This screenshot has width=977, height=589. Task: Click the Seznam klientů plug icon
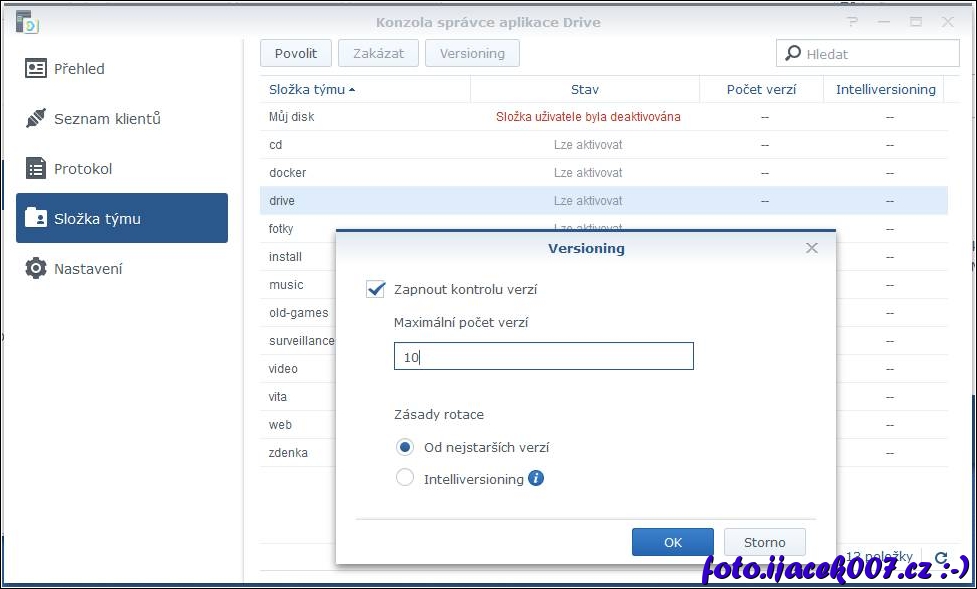(36, 119)
